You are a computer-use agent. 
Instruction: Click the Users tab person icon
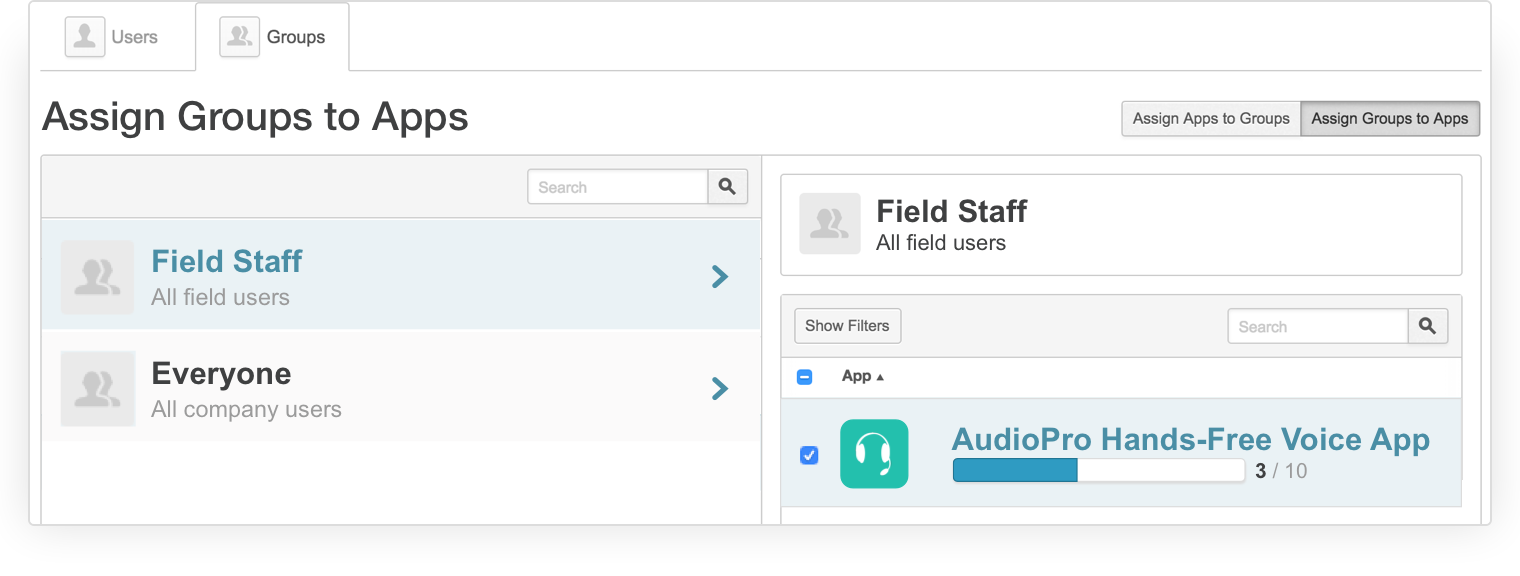(85, 37)
